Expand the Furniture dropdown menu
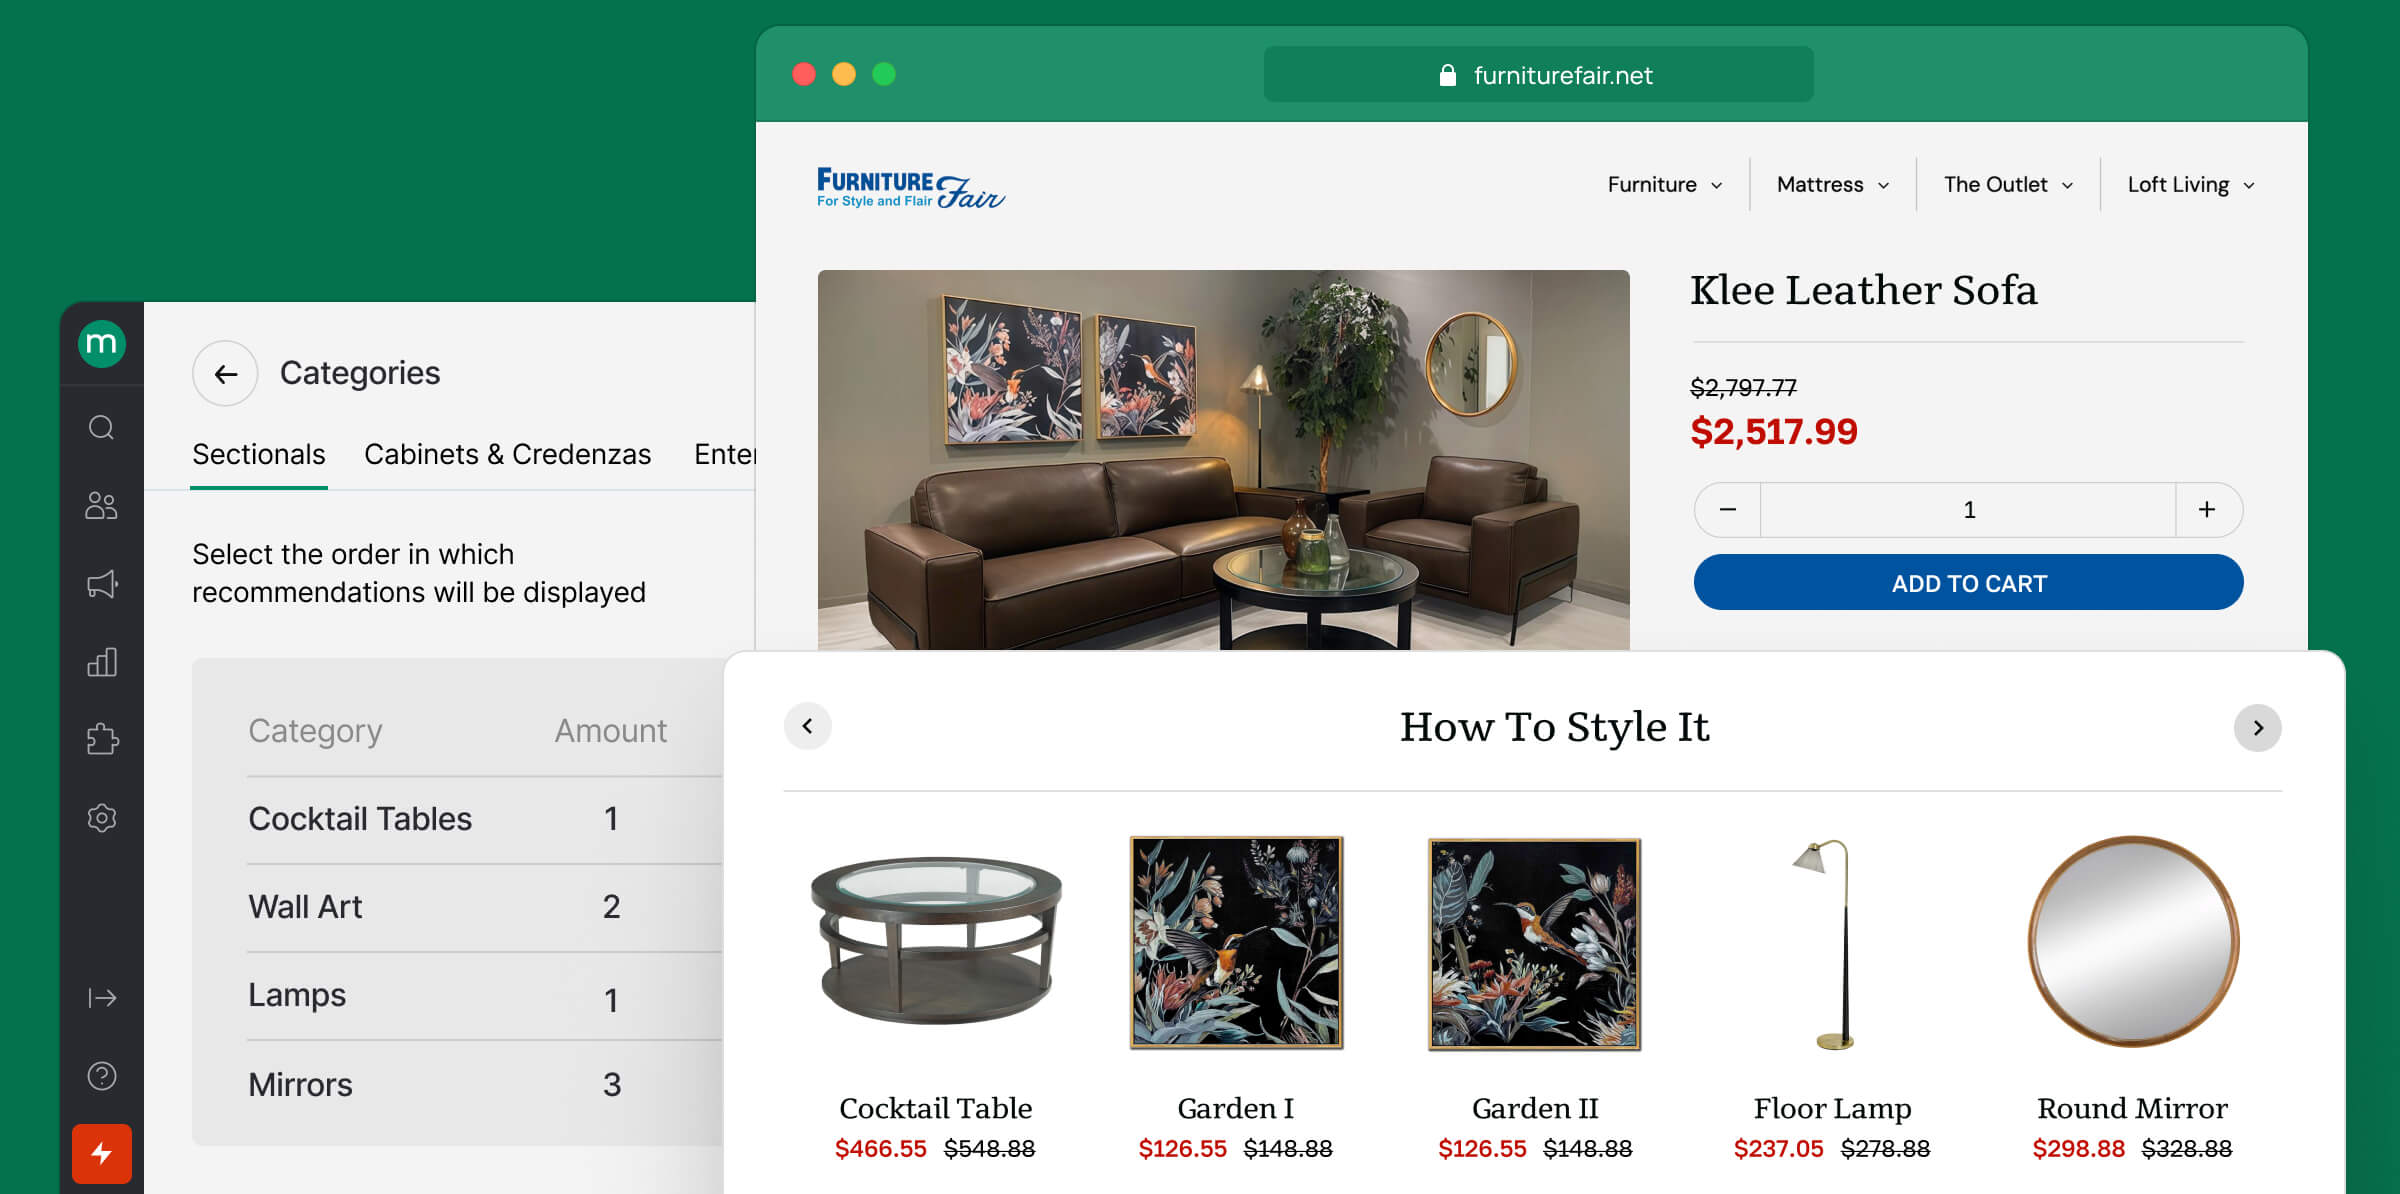The image size is (2400, 1194). 1664,185
